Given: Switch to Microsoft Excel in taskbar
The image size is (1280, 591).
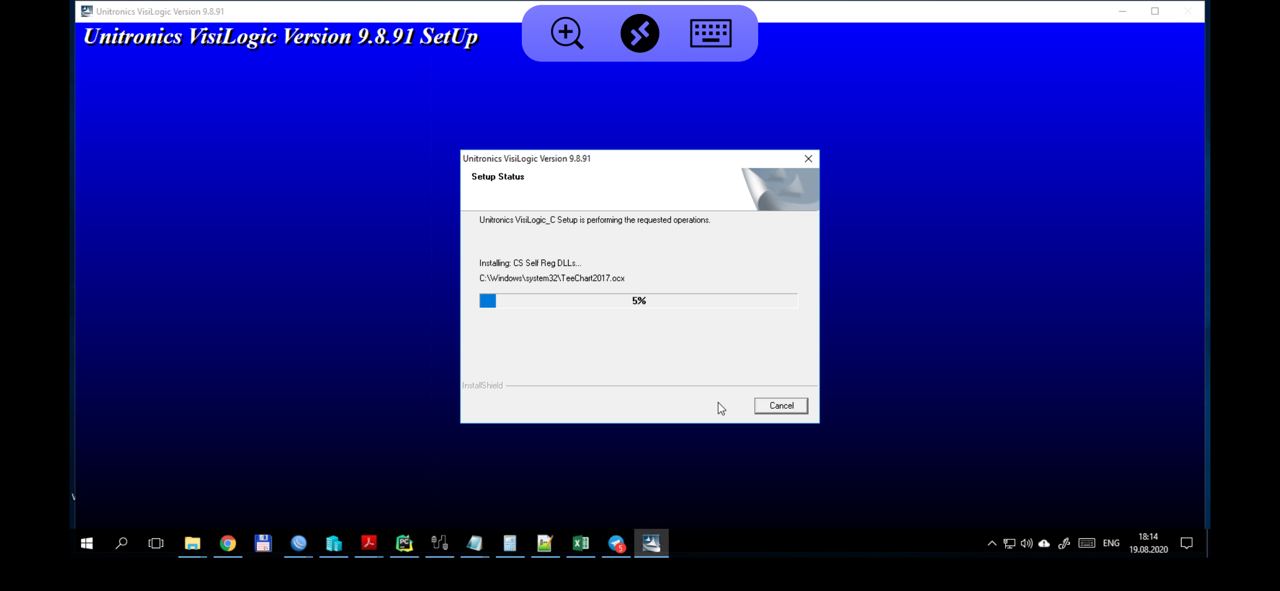Looking at the screenshot, I should click(581, 543).
